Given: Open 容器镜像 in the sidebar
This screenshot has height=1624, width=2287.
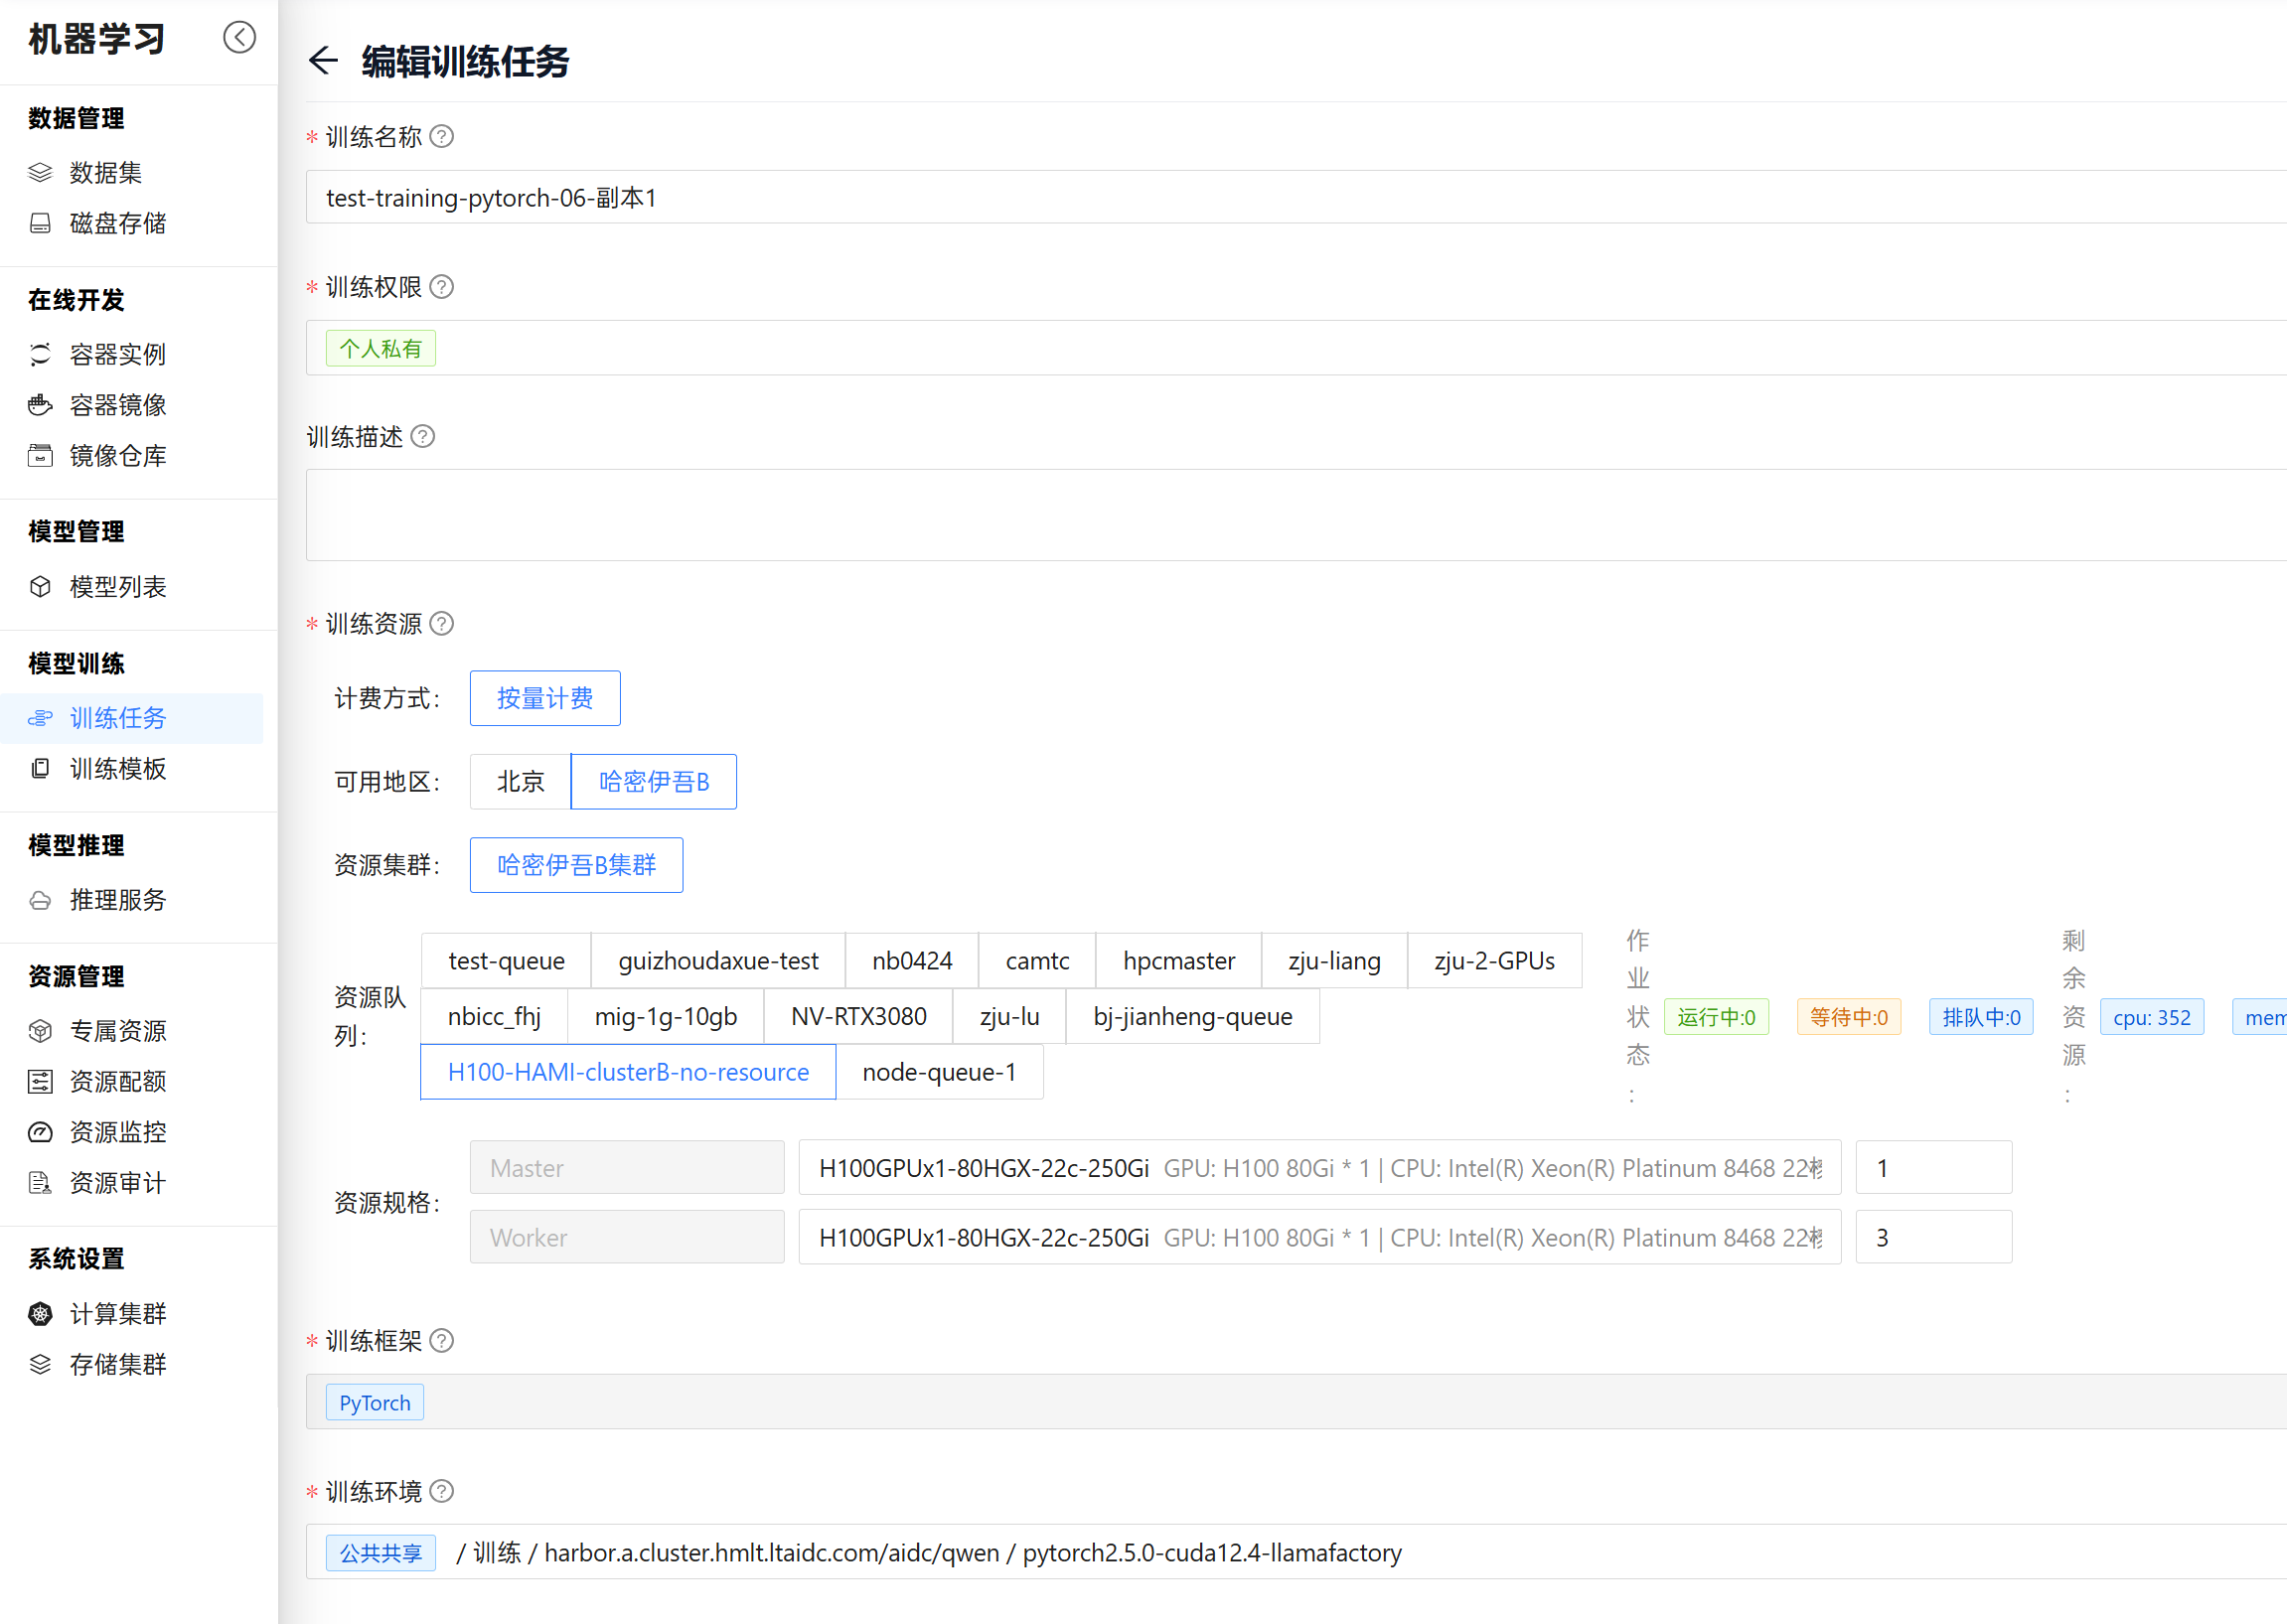Looking at the screenshot, I should tap(117, 405).
